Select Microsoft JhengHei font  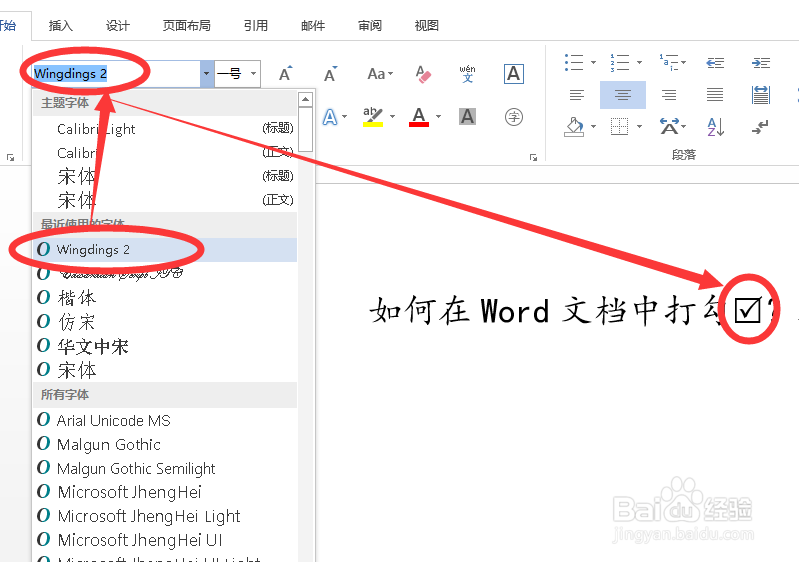pos(165,492)
